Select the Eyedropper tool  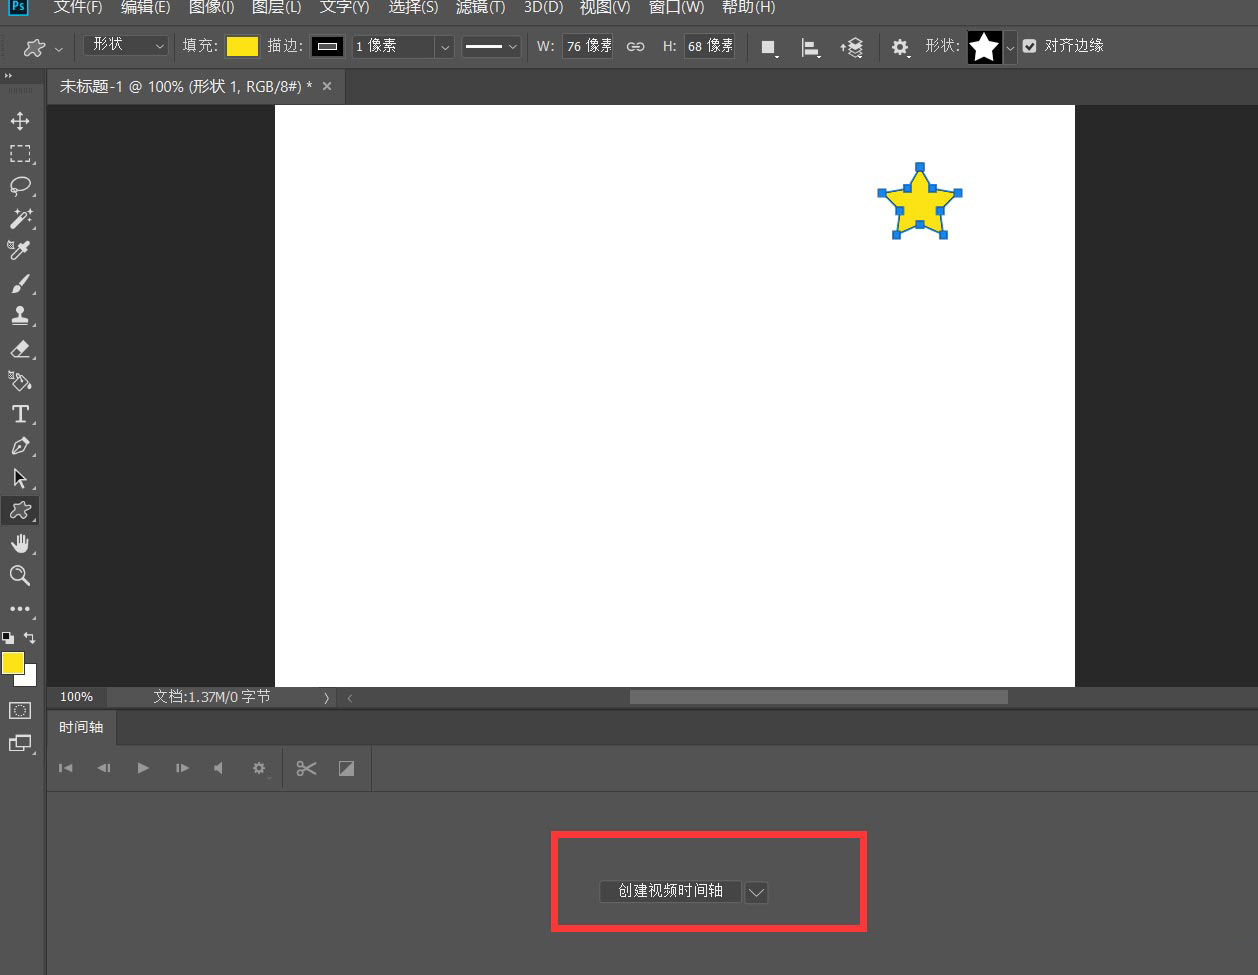coord(20,250)
